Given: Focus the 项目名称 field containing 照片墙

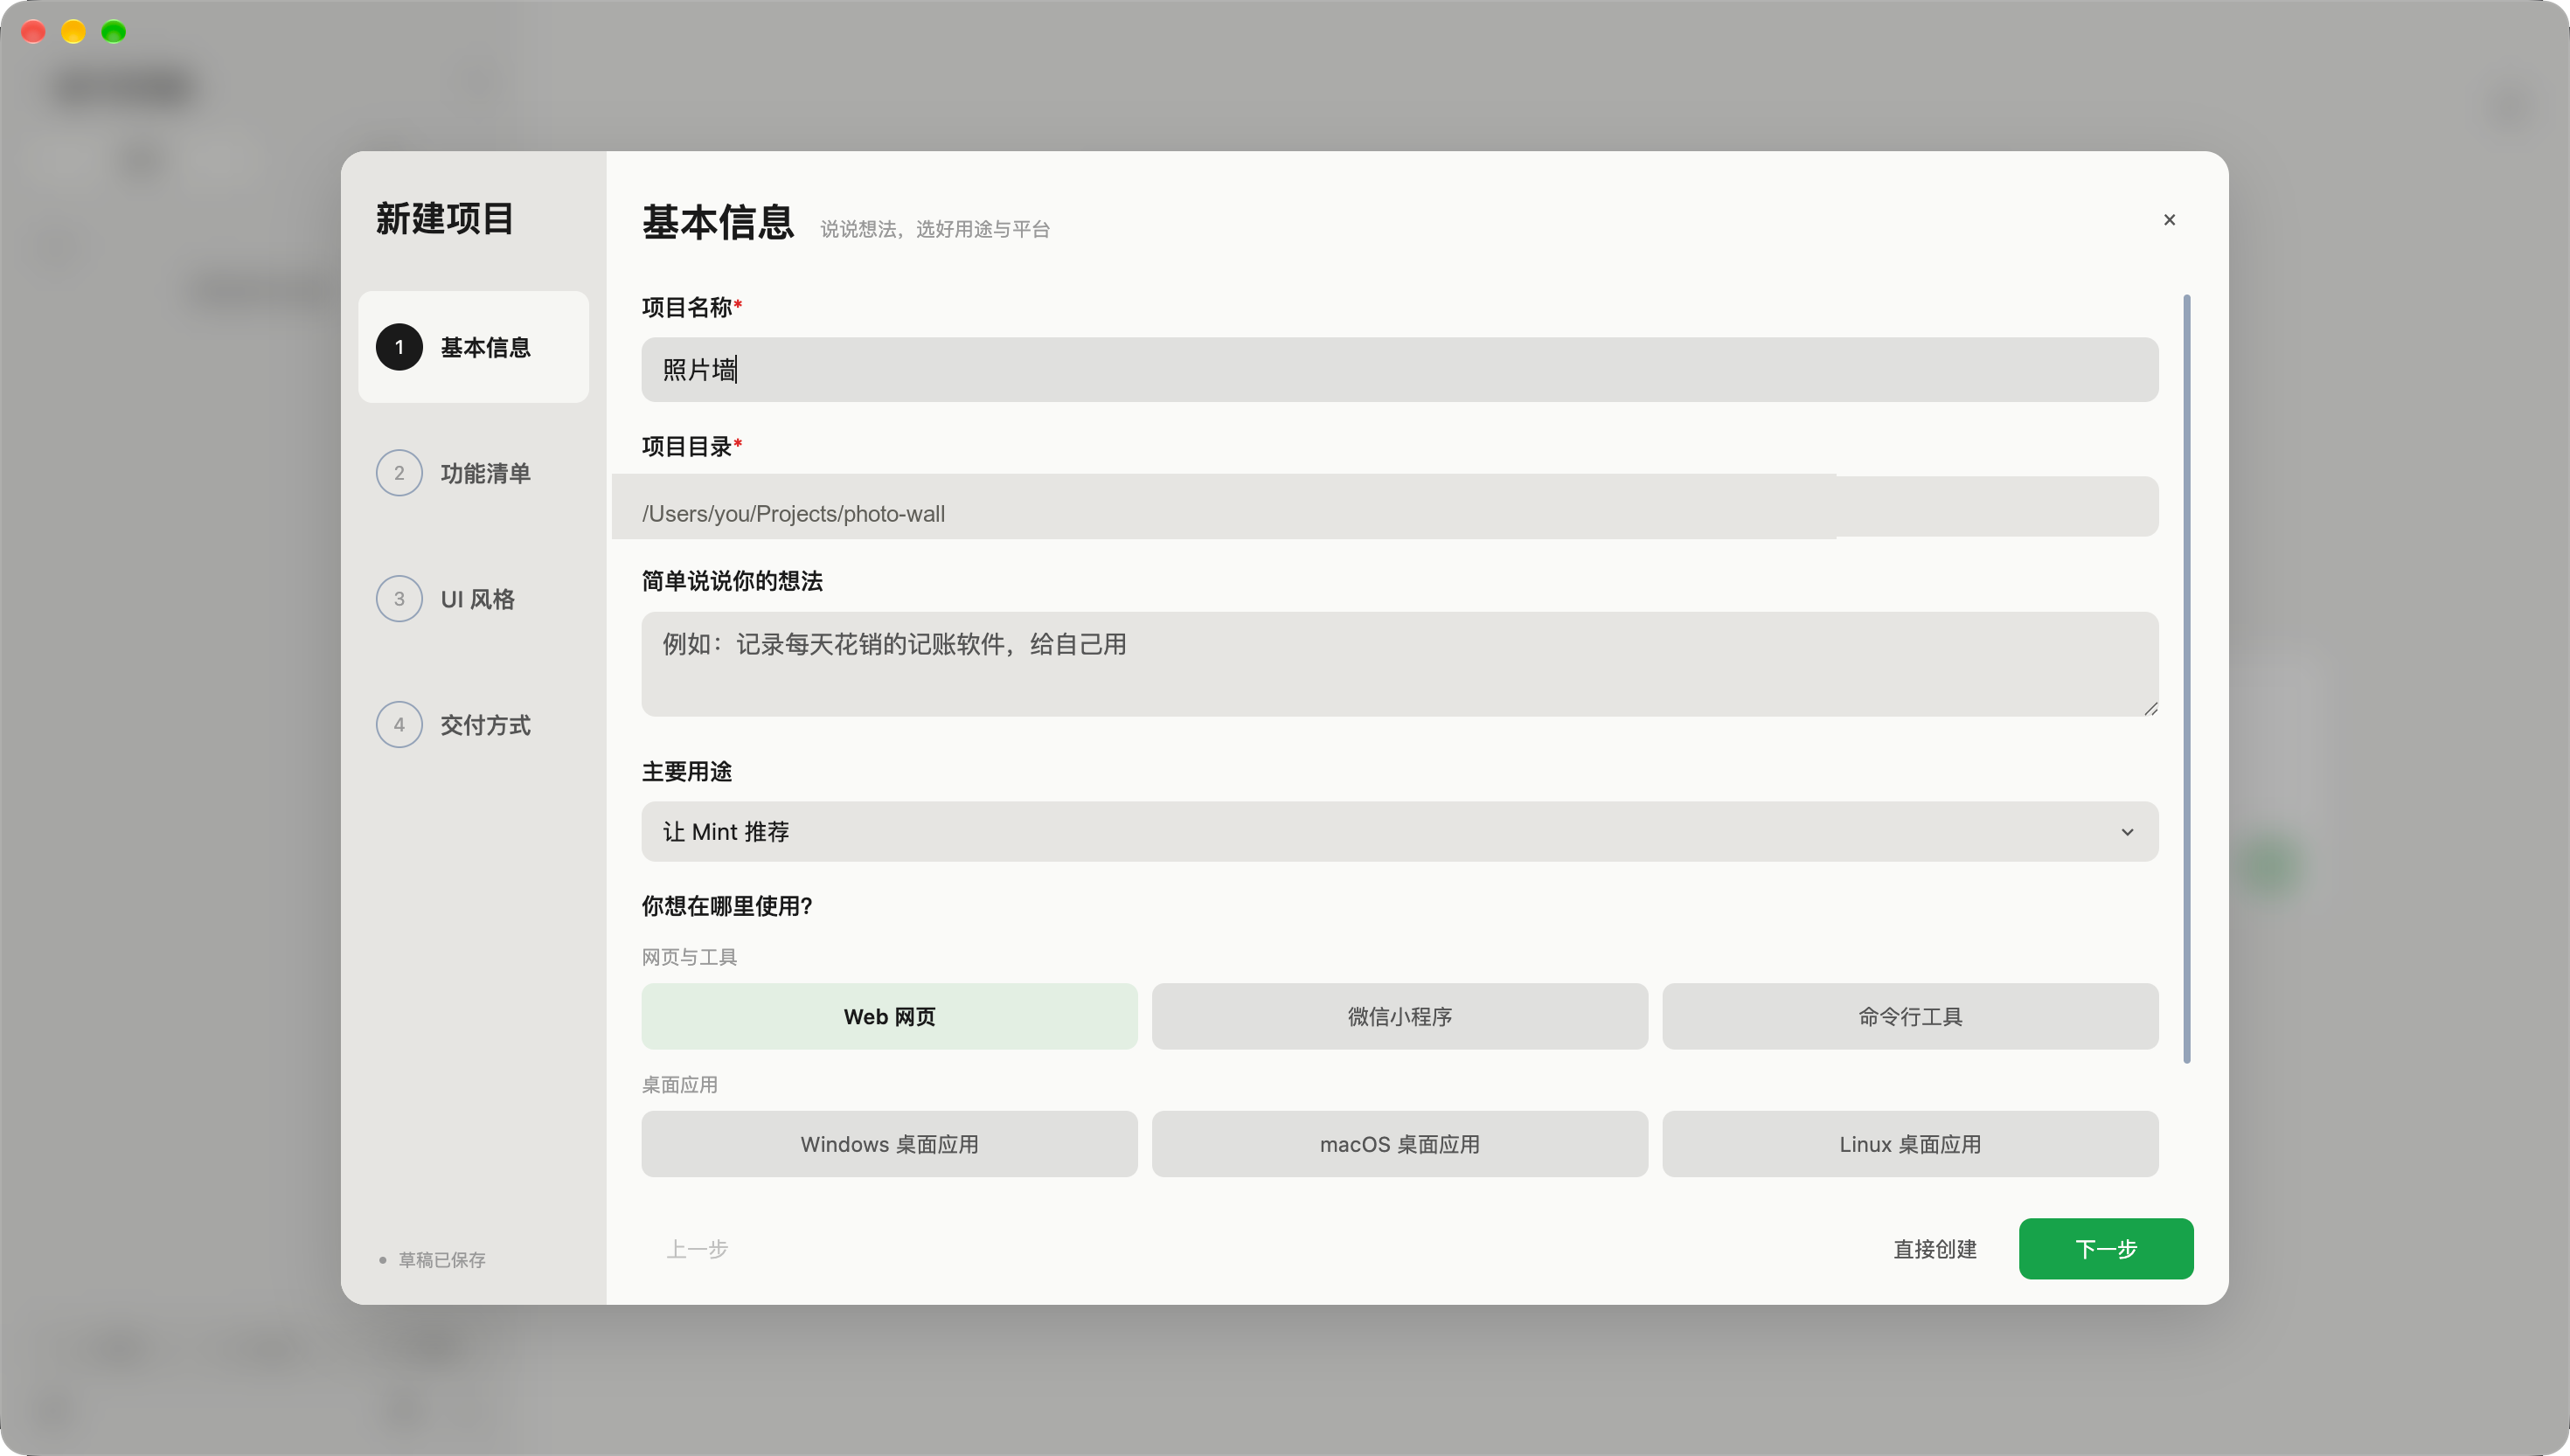Looking at the screenshot, I should coord(1399,370).
